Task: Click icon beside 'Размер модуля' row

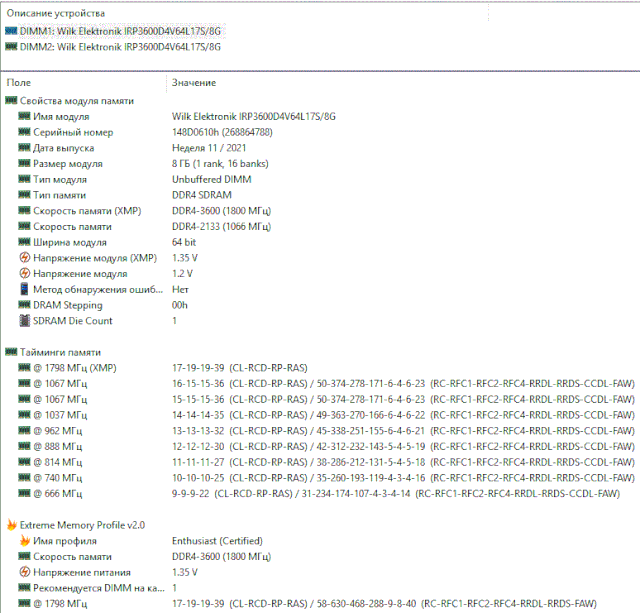Action: (24, 163)
